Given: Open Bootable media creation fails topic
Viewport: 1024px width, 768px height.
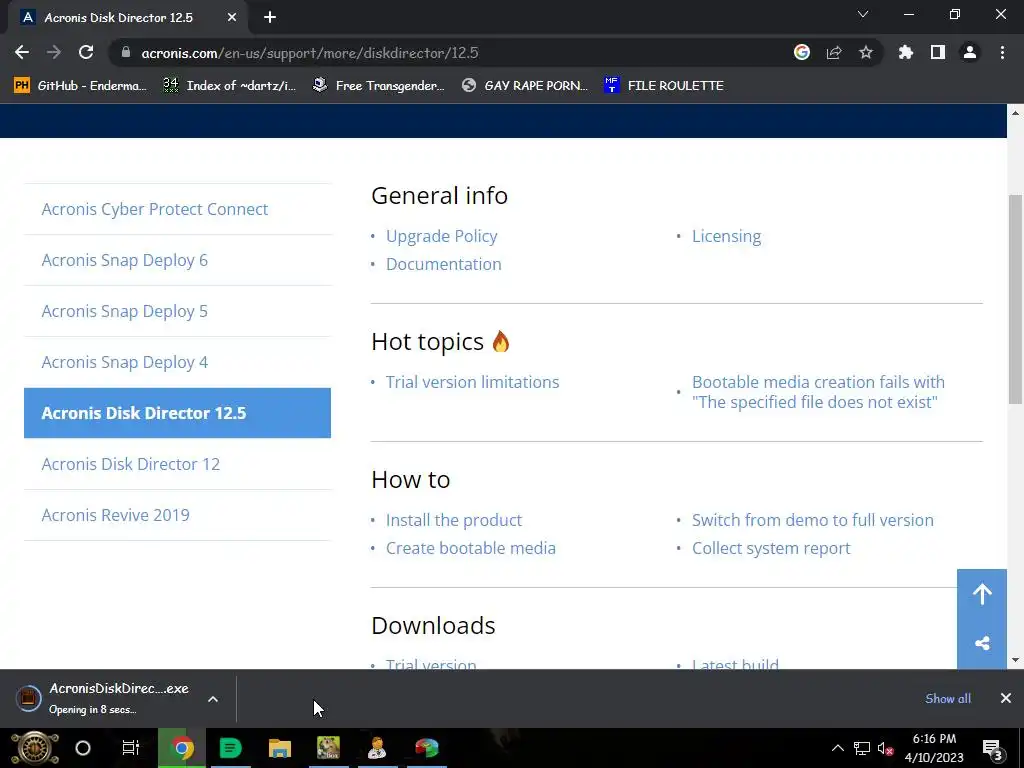Looking at the screenshot, I should [818, 392].
